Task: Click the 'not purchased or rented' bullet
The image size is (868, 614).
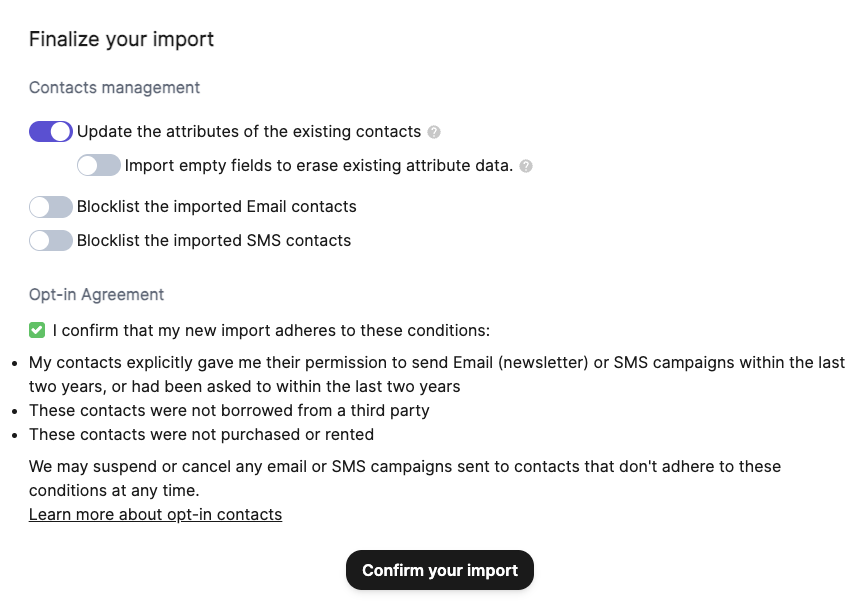Action: pyautogui.click(x=201, y=435)
